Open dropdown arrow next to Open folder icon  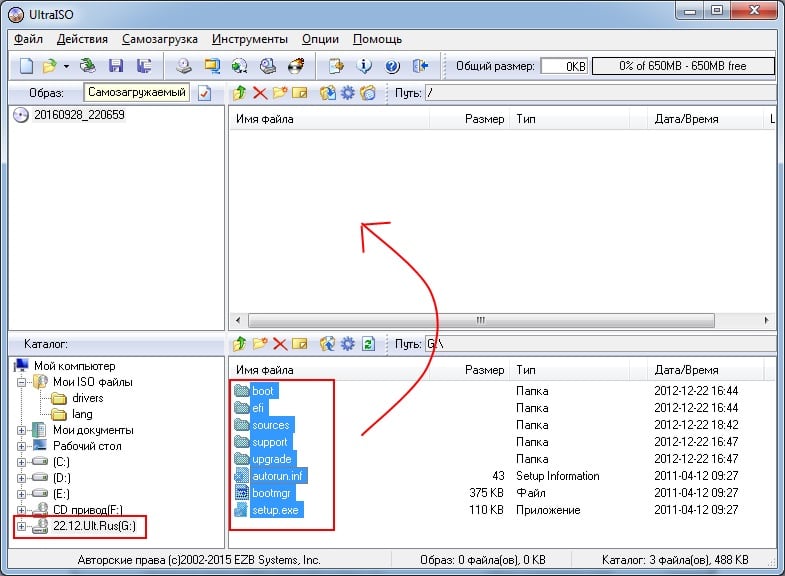pos(66,66)
